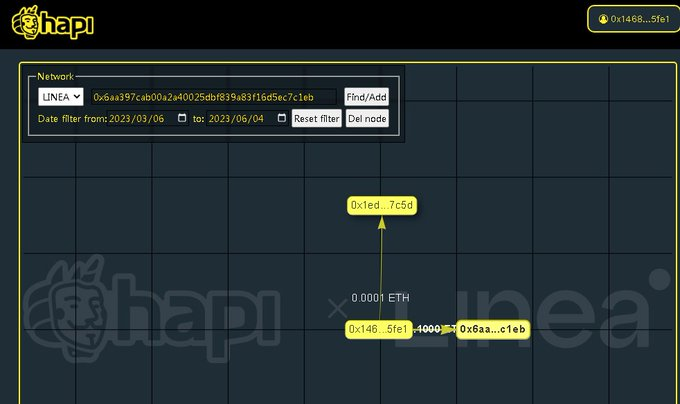The image size is (680, 404).
Task: Click the Network fieldset label
Action: (56, 76)
